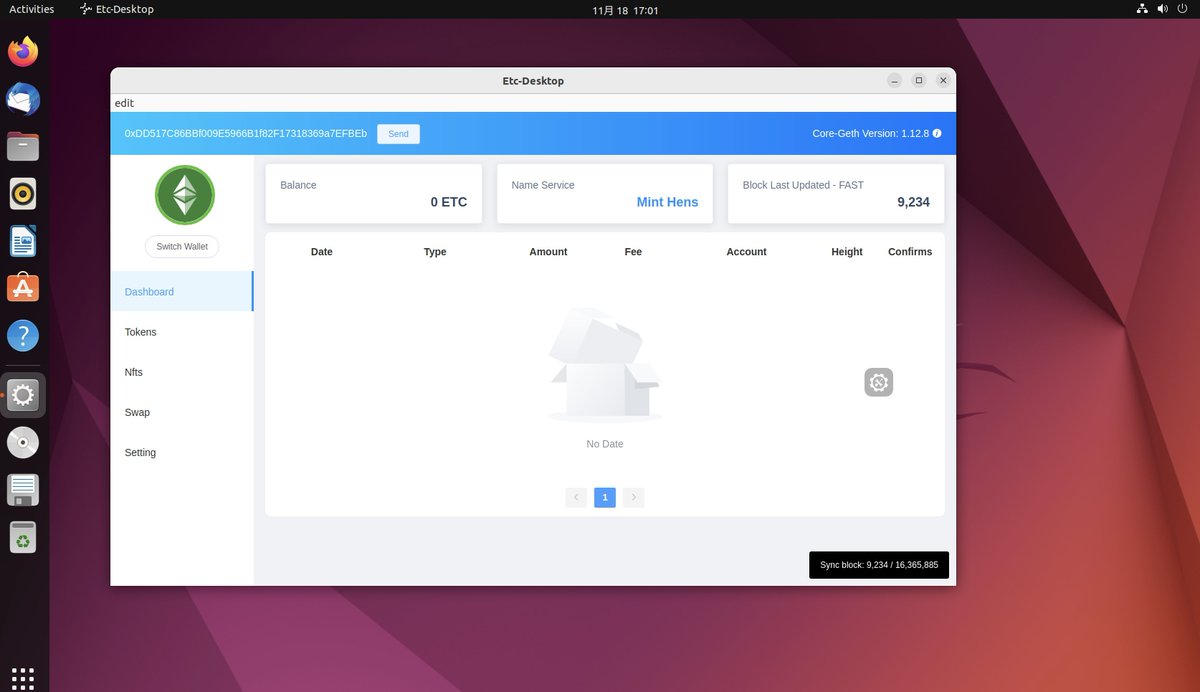Select Dashboard in the sidebar
The width and height of the screenshot is (1200, 692).
coord(182,291)
